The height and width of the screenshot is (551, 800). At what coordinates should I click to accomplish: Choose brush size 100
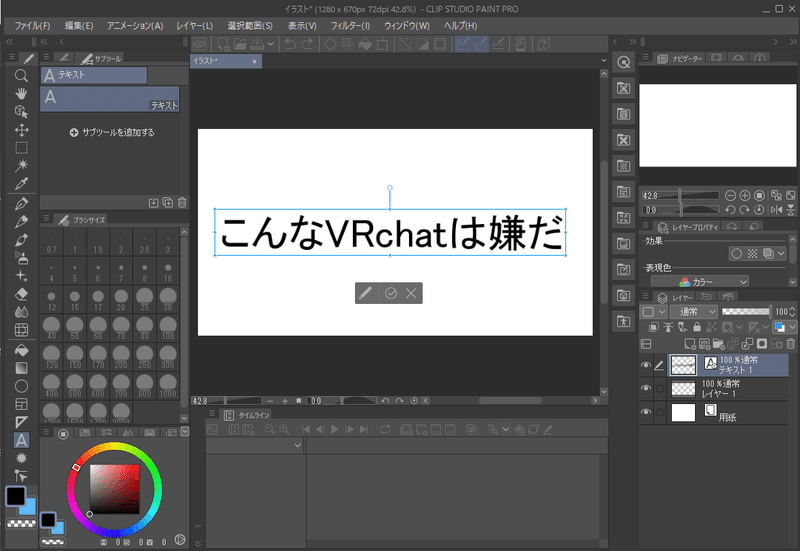pyautogui.click(x=168, y=328)
